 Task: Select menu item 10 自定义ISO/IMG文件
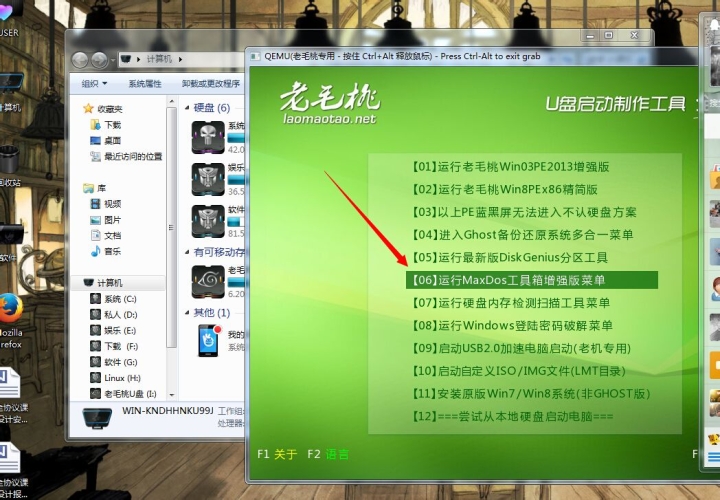[518, 371]
